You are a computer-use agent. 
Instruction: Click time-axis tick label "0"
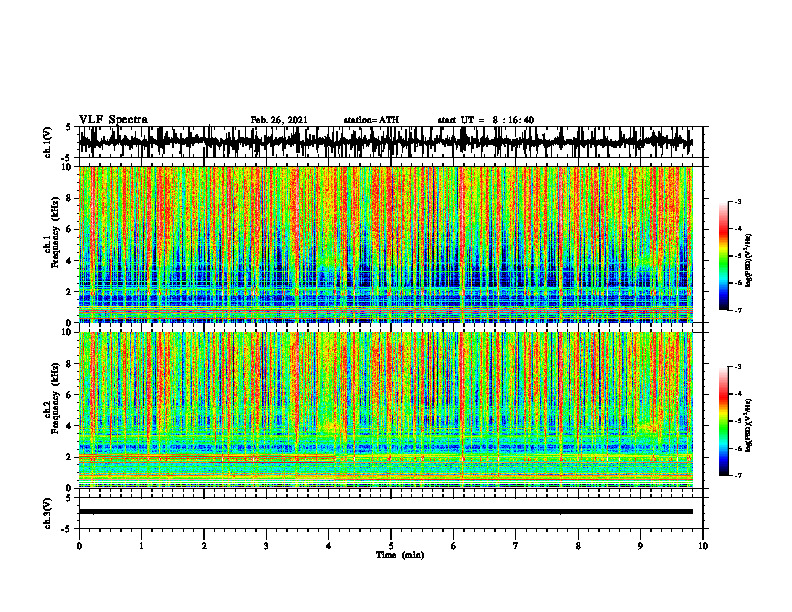pyautogui.click(x=79, y=546)
